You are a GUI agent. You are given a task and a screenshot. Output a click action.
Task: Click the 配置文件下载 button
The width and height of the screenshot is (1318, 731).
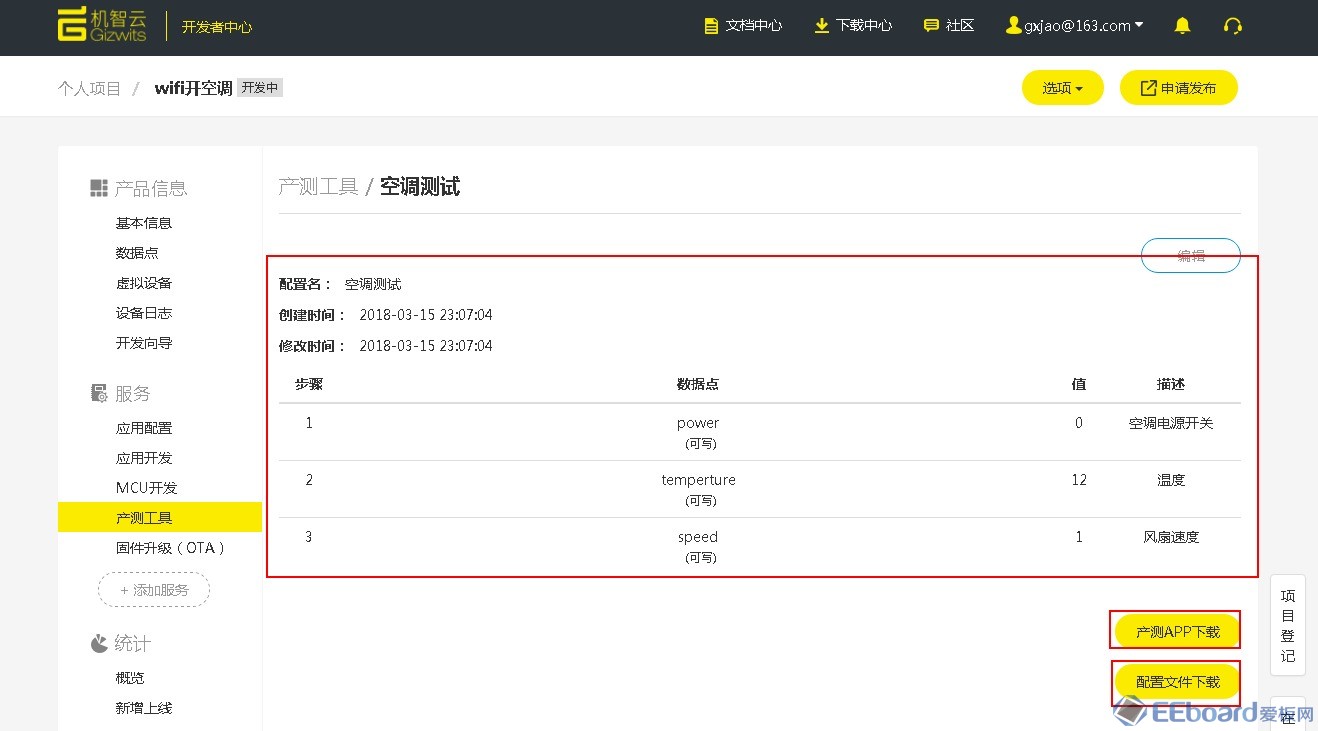(x=1178, y=682)
